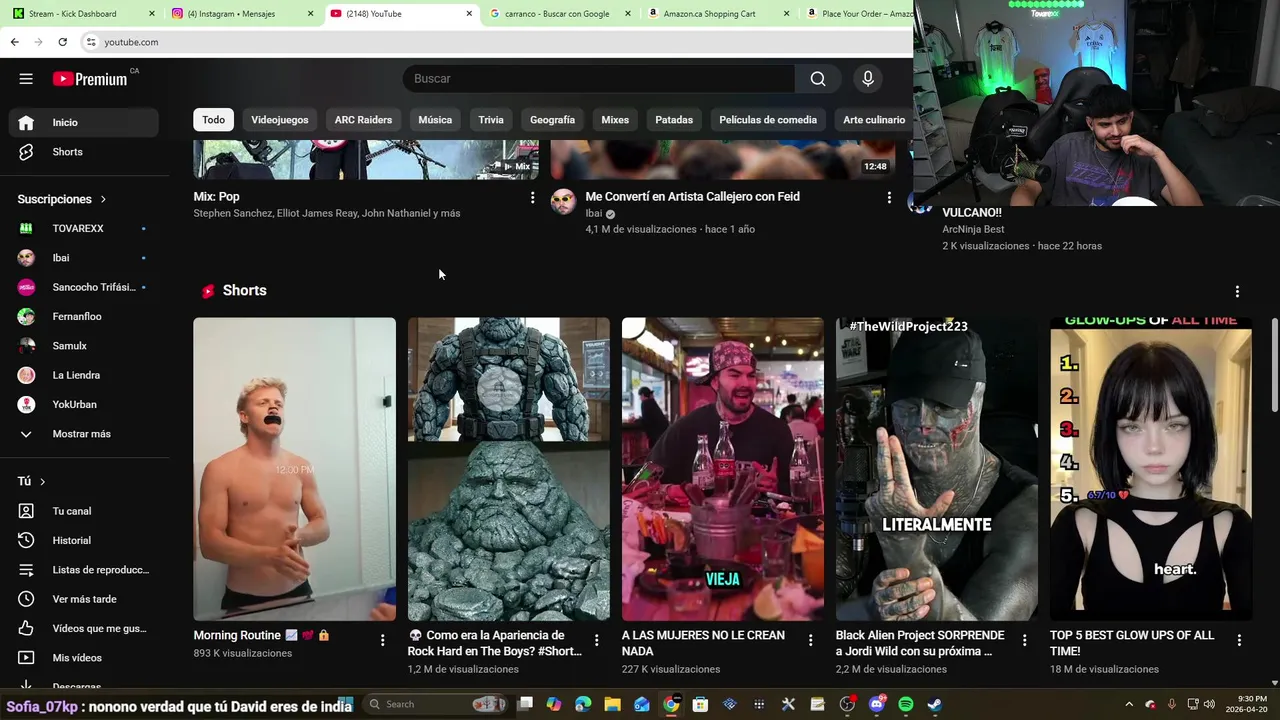Open Spotify from the taskbar
This screenshot has height=720, width=1280.
pyautogui.click(x=906, y=704)
